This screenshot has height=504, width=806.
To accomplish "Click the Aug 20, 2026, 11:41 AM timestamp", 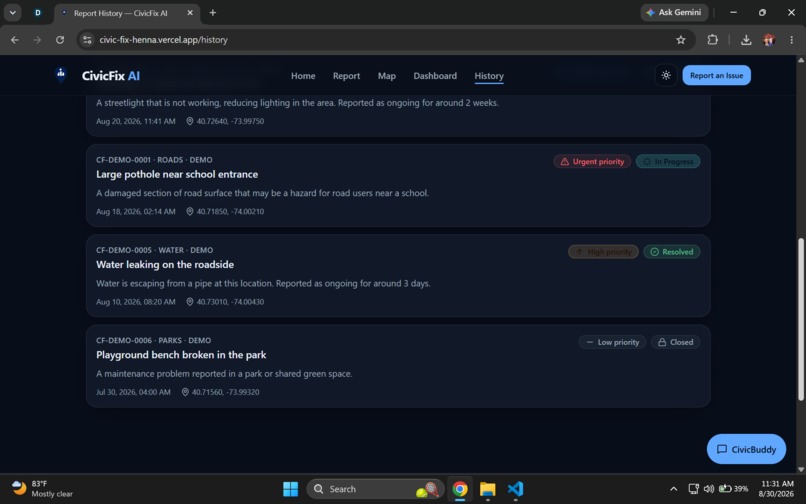I will pos(135,121).
